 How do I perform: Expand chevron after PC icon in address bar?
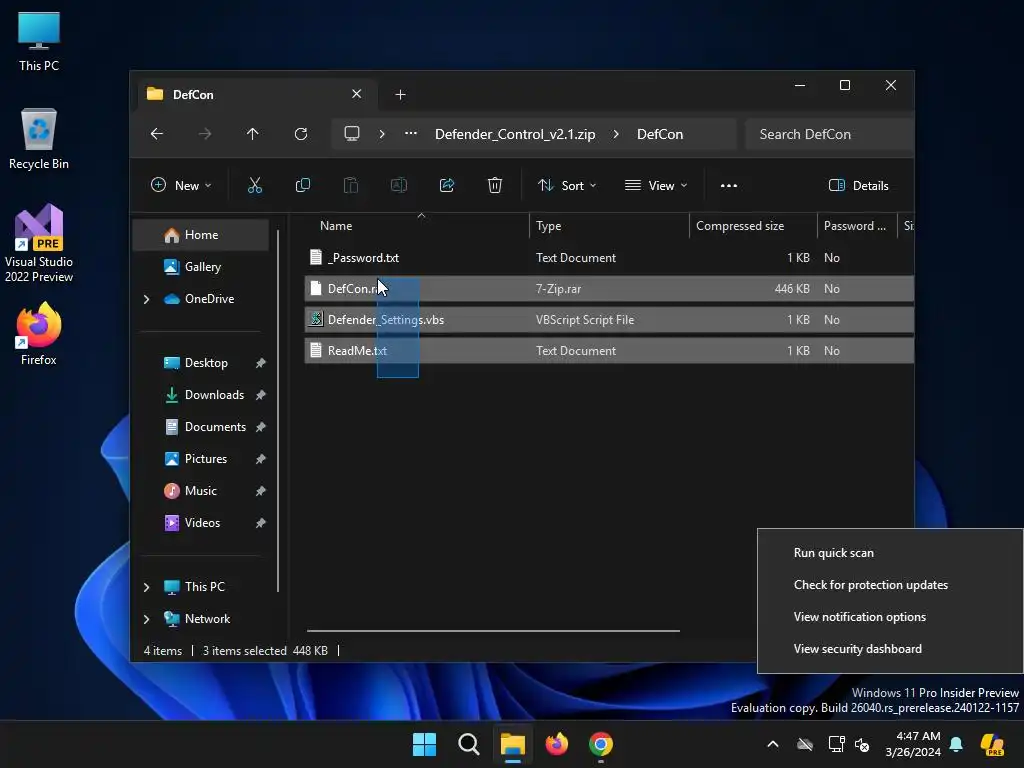tap(382, 134)
